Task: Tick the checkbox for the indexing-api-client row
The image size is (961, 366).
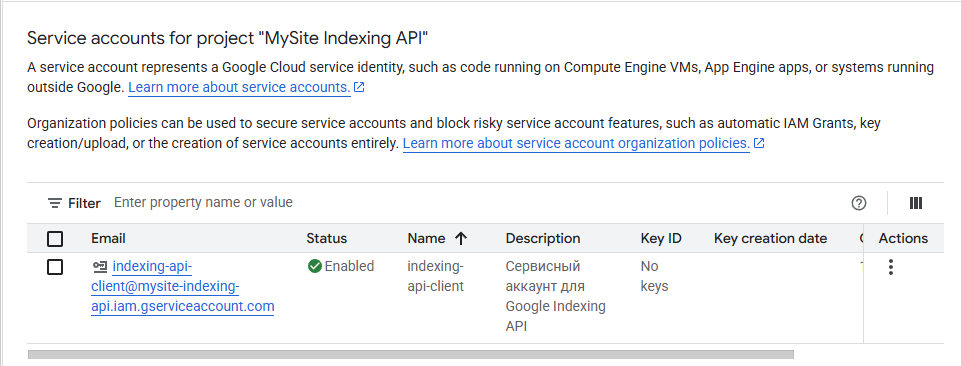Action: [55, 267]
